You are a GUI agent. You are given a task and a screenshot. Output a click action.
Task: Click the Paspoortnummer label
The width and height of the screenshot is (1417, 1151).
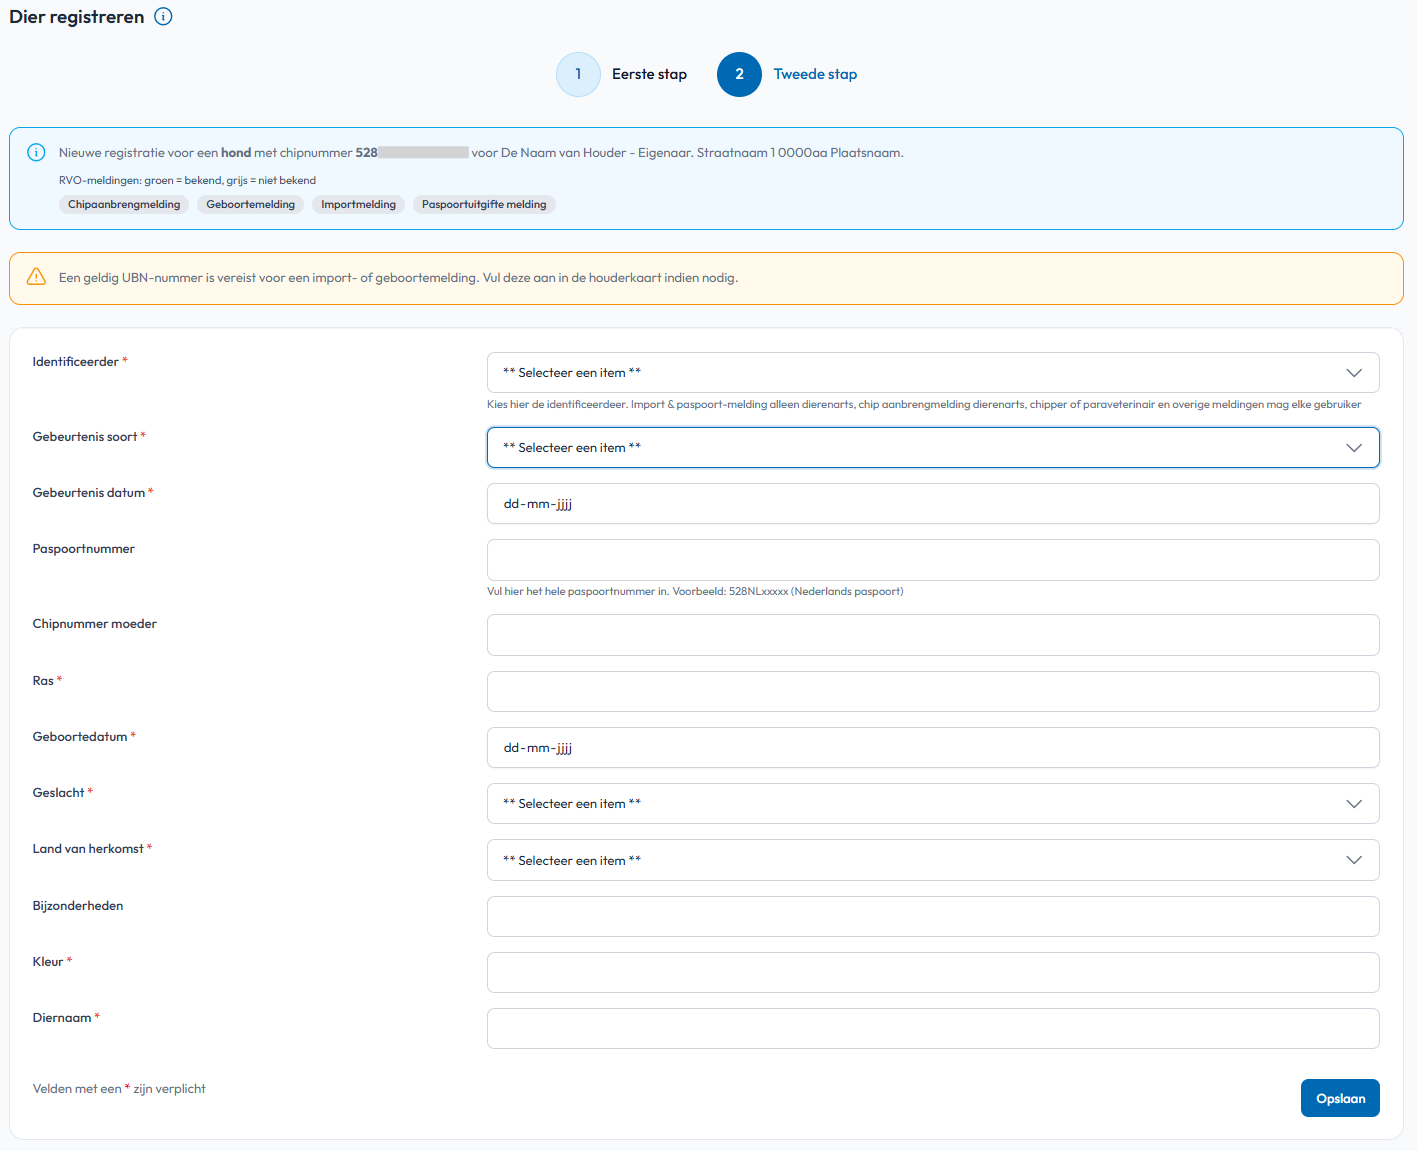tap(83, 549)
